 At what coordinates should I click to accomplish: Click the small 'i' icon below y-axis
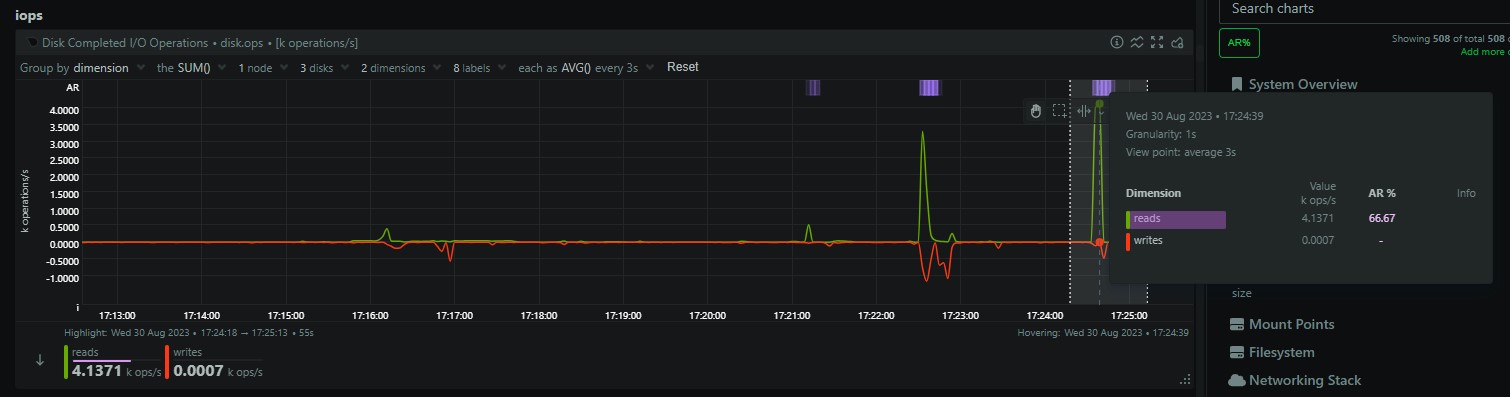coord(78,307)
